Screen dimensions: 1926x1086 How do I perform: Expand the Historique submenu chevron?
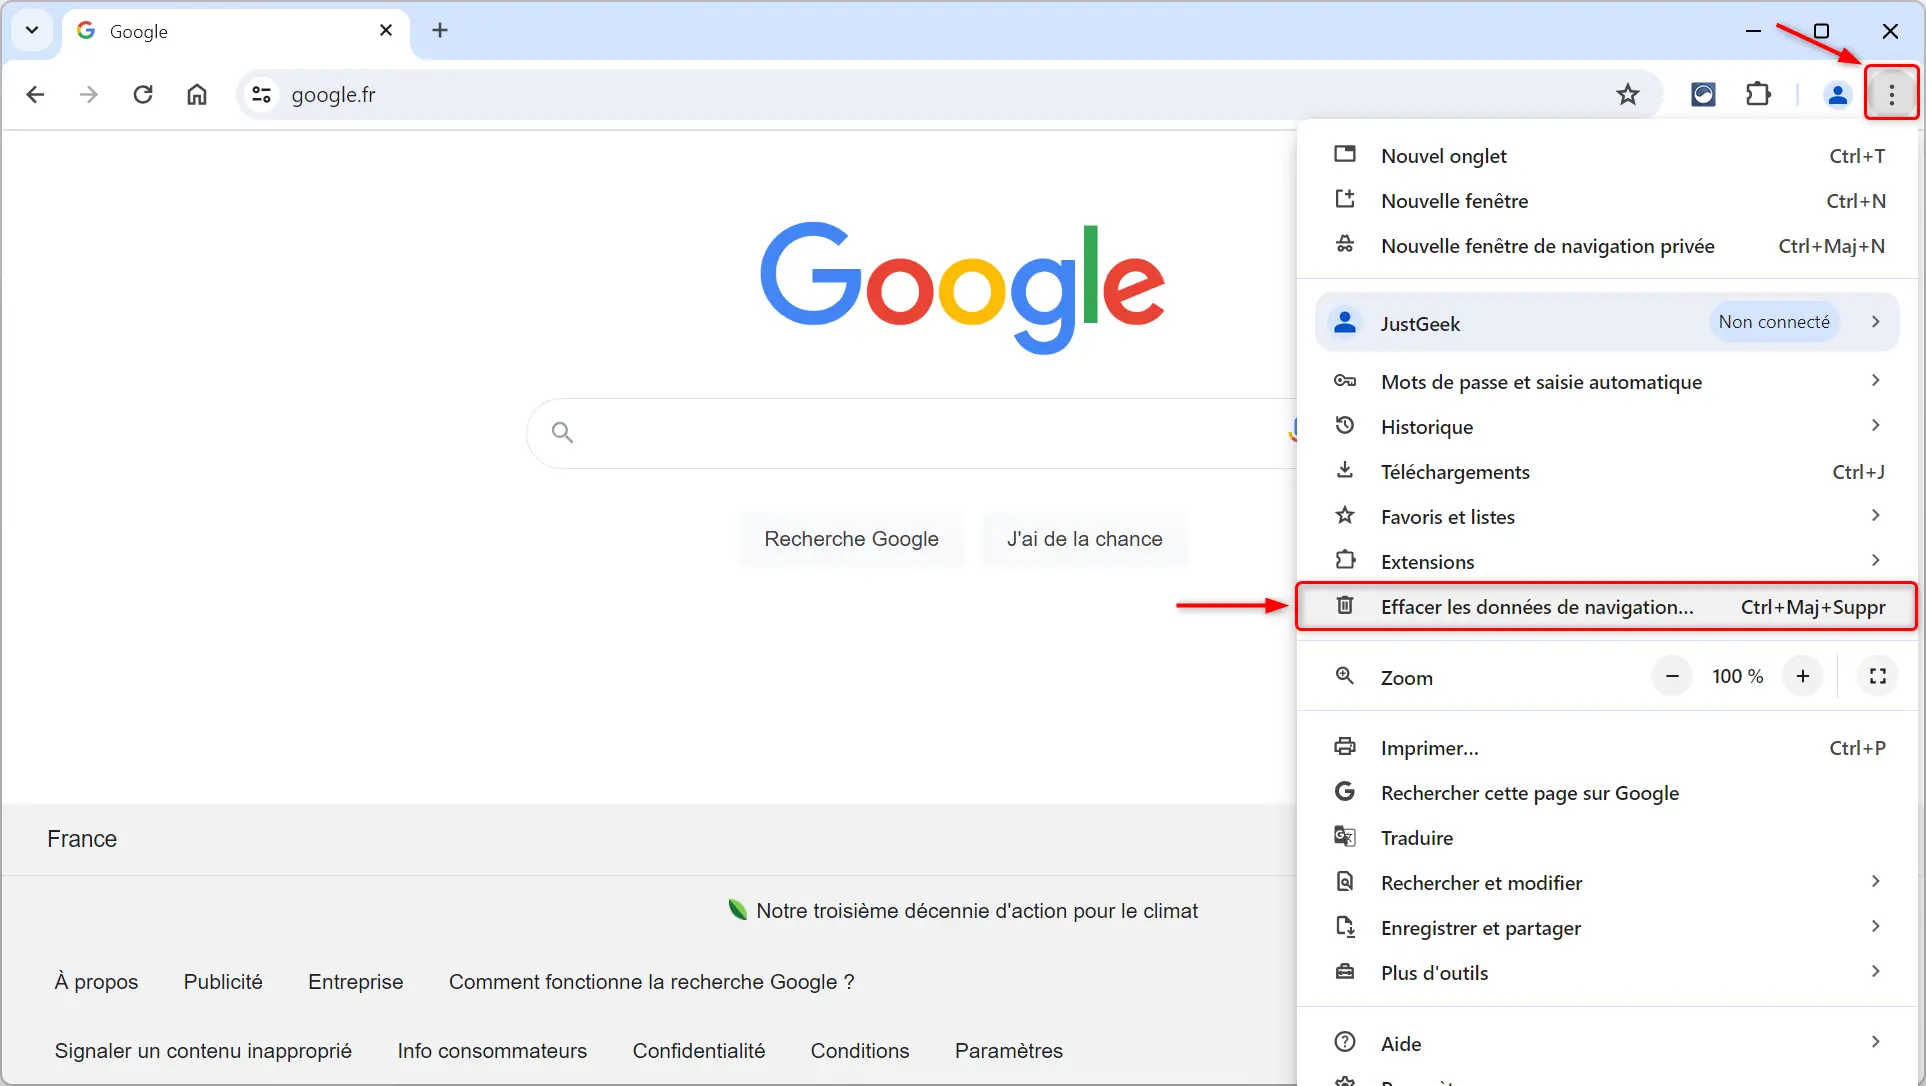(1876, 425)
